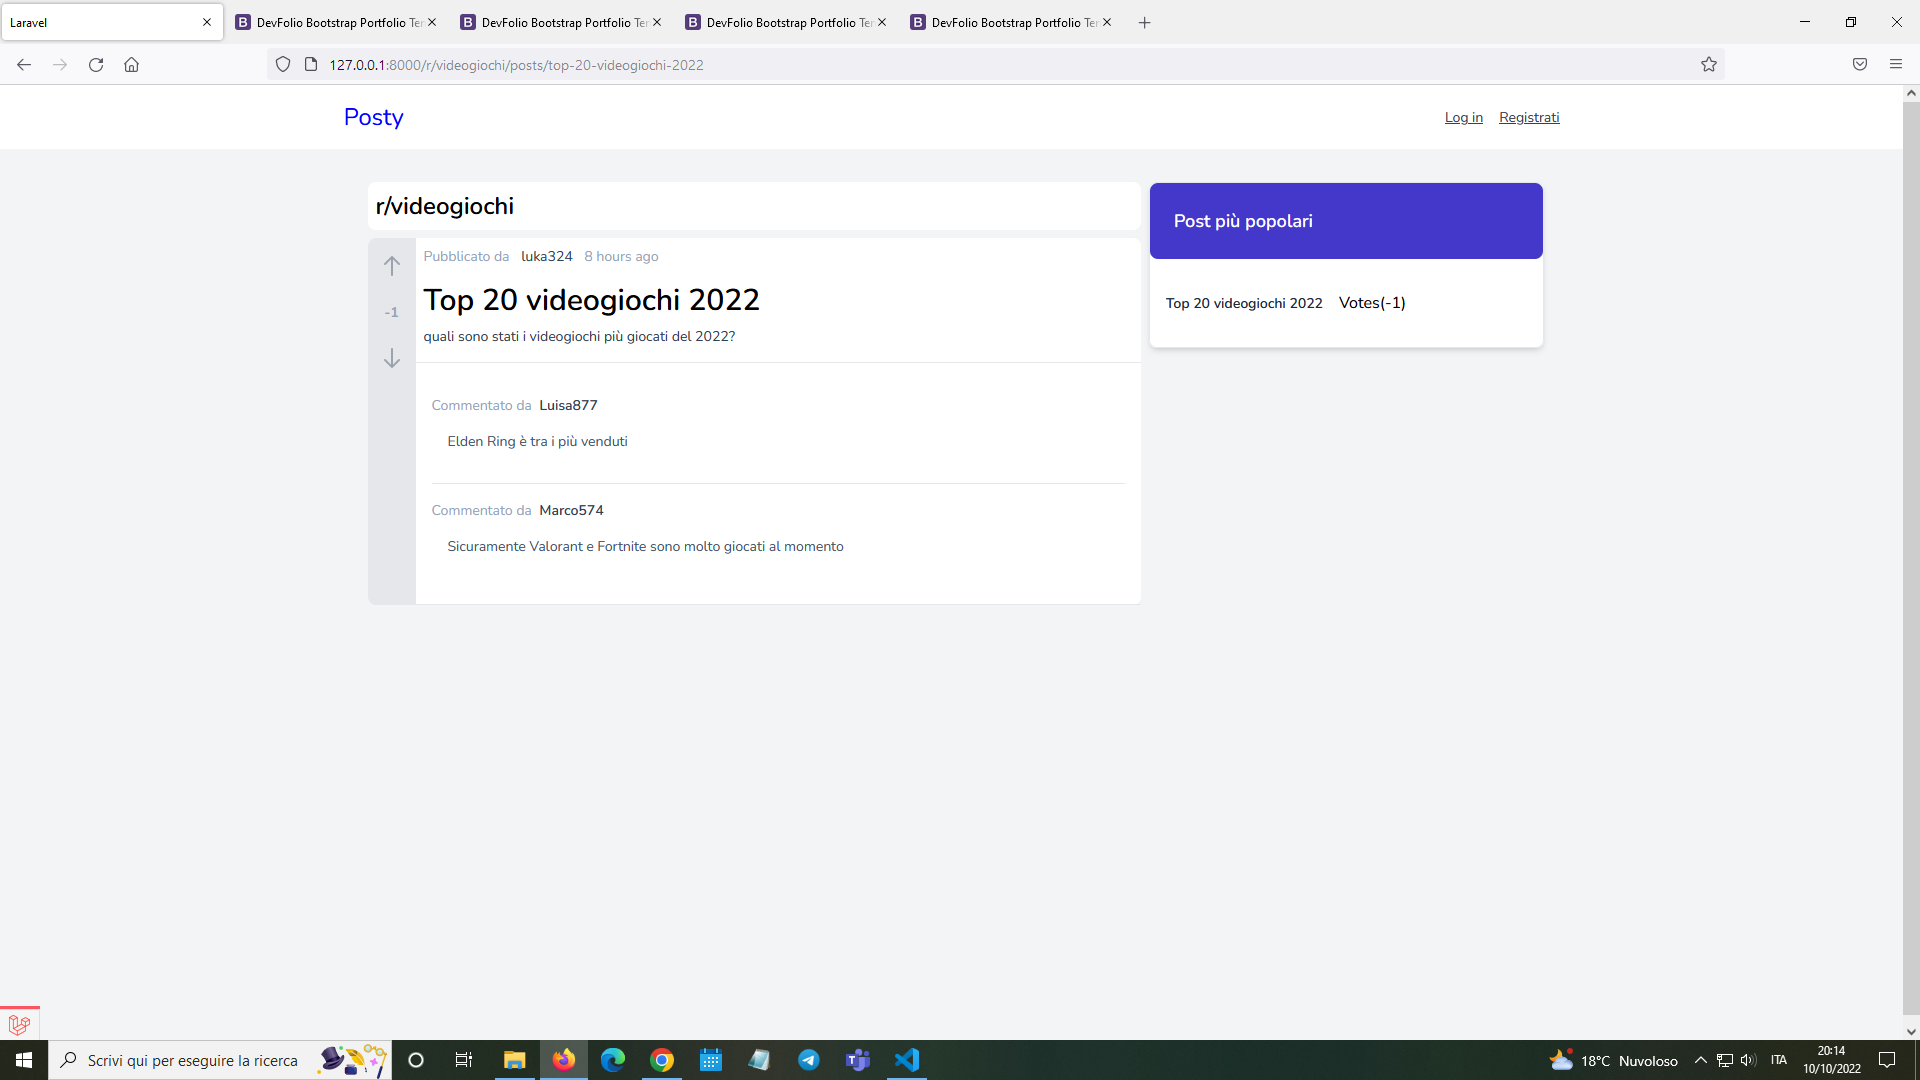The height and width of the screenshot is (1080, 1920).
Task: Upvote the post with the up arrow
Action: coord(391,265)
